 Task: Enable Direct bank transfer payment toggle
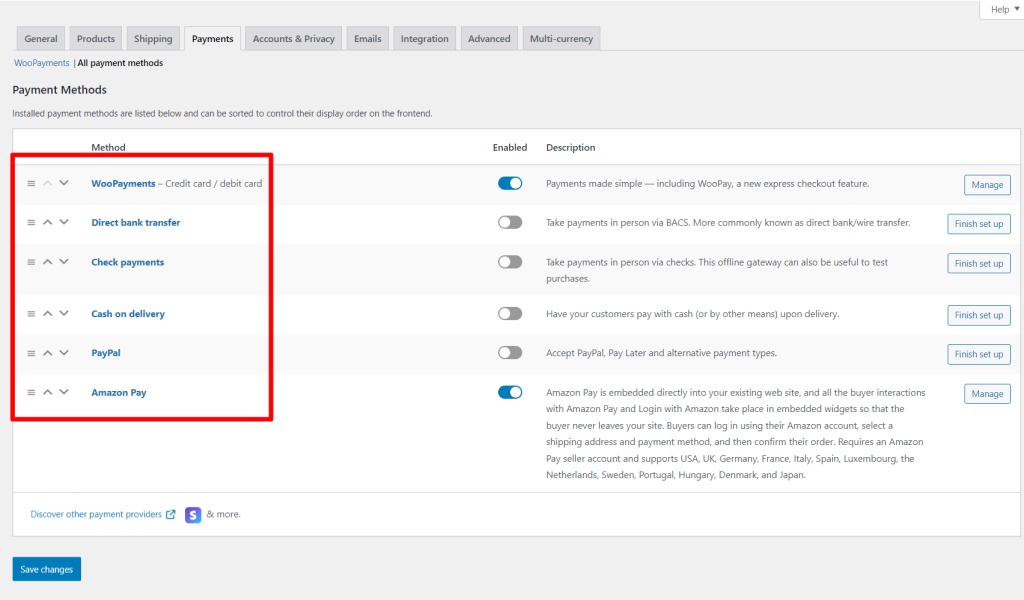tap(510, 223)
